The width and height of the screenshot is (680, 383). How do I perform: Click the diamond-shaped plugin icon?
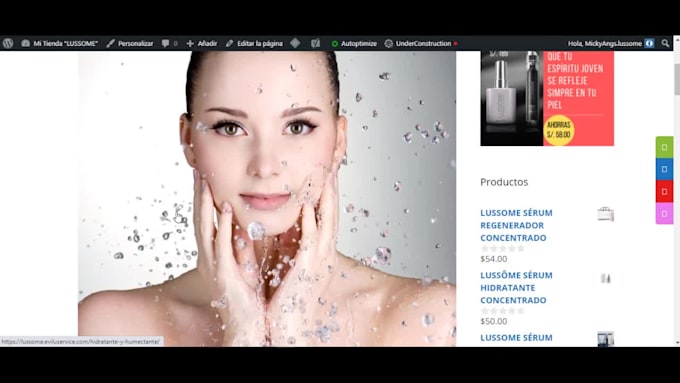pos(295,43)
